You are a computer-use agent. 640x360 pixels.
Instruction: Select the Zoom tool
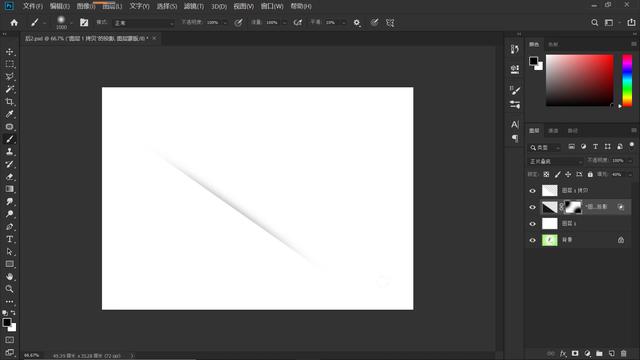(x=9, y=289)
